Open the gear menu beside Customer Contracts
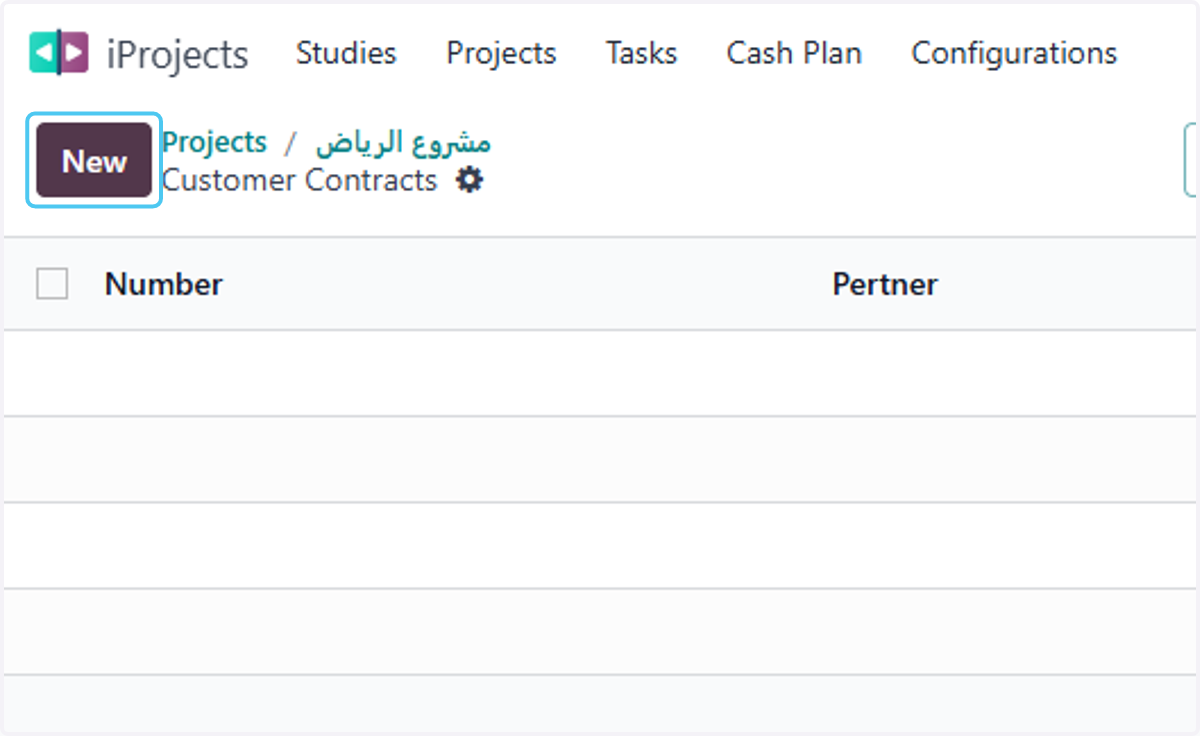 (469, 181)
